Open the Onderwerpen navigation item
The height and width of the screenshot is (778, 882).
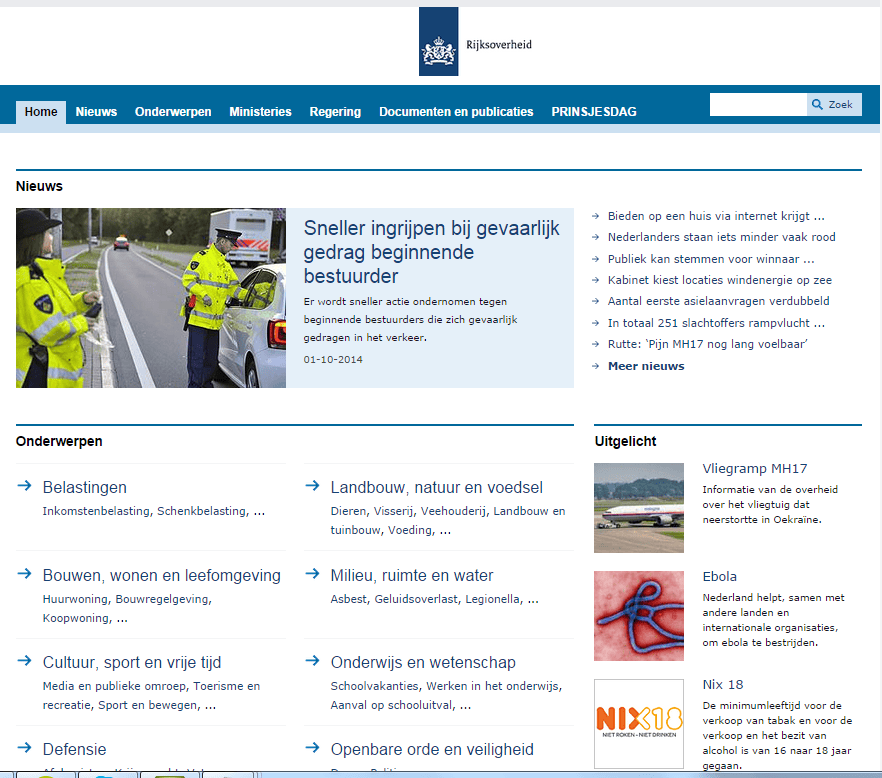pyautogui.click(x=173, y=112)
